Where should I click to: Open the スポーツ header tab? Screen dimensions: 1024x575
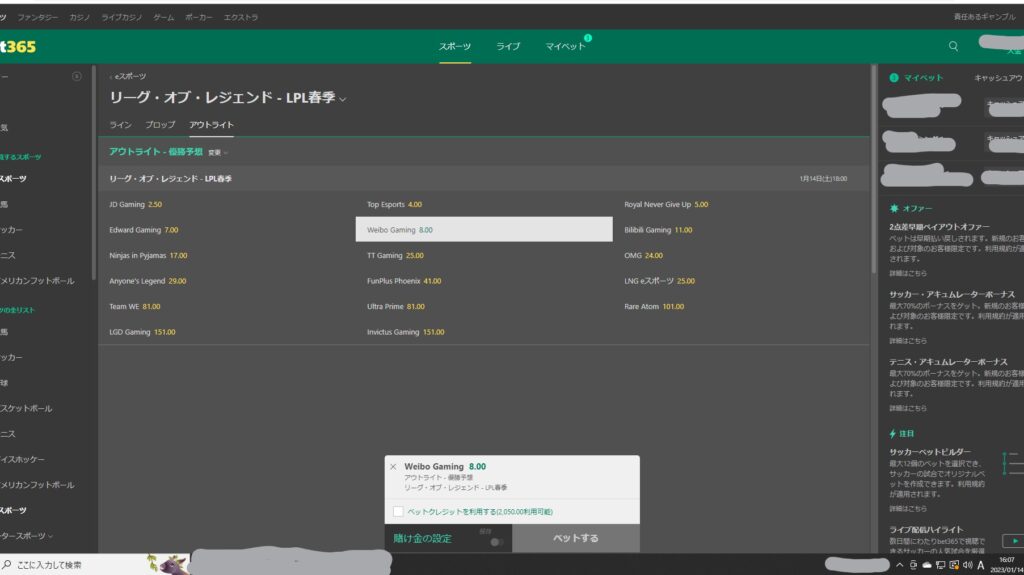[x=455, y=46]
